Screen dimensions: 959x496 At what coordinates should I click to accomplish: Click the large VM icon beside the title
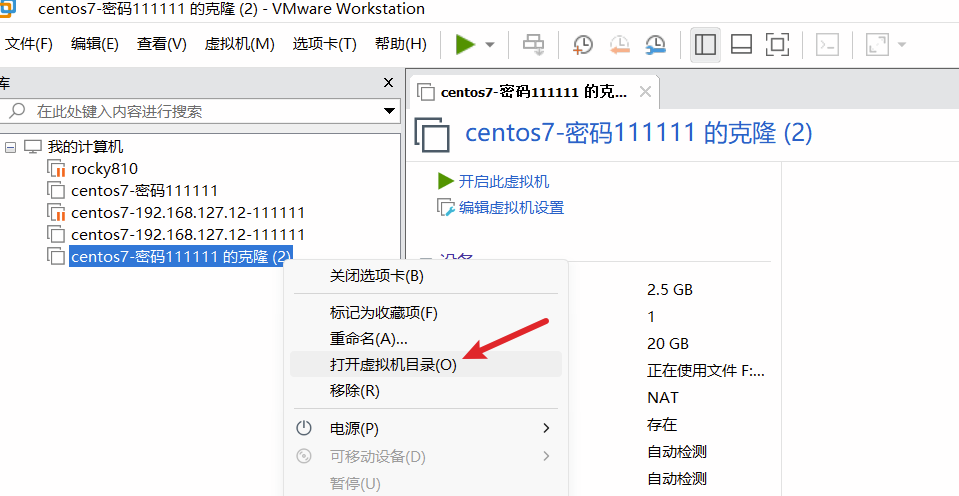(x=432, y=135)
